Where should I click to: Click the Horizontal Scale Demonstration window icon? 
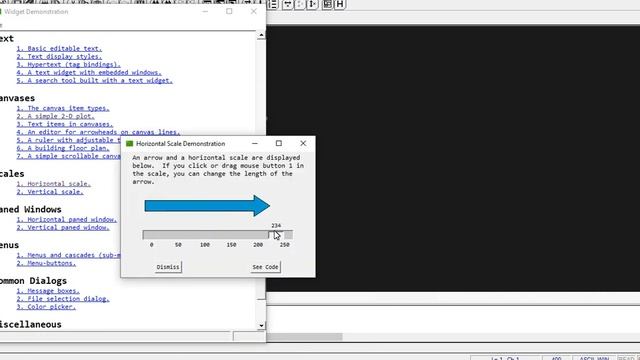pos(130,144)
